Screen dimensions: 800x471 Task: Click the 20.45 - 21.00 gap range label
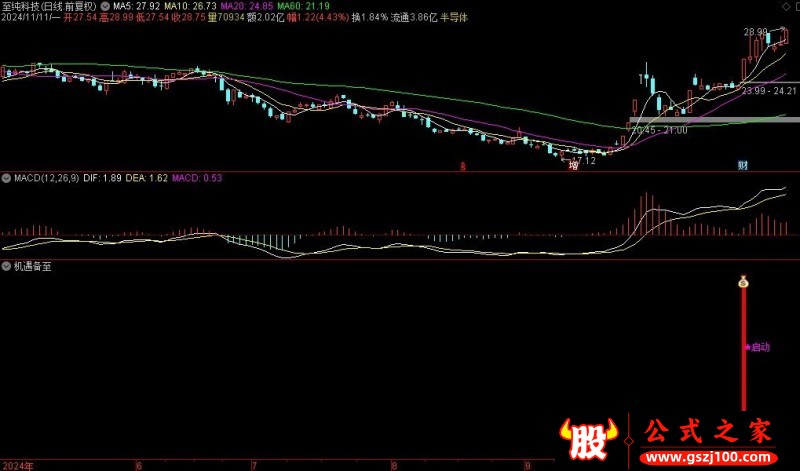pyautogui.click(x=660, y=131)
